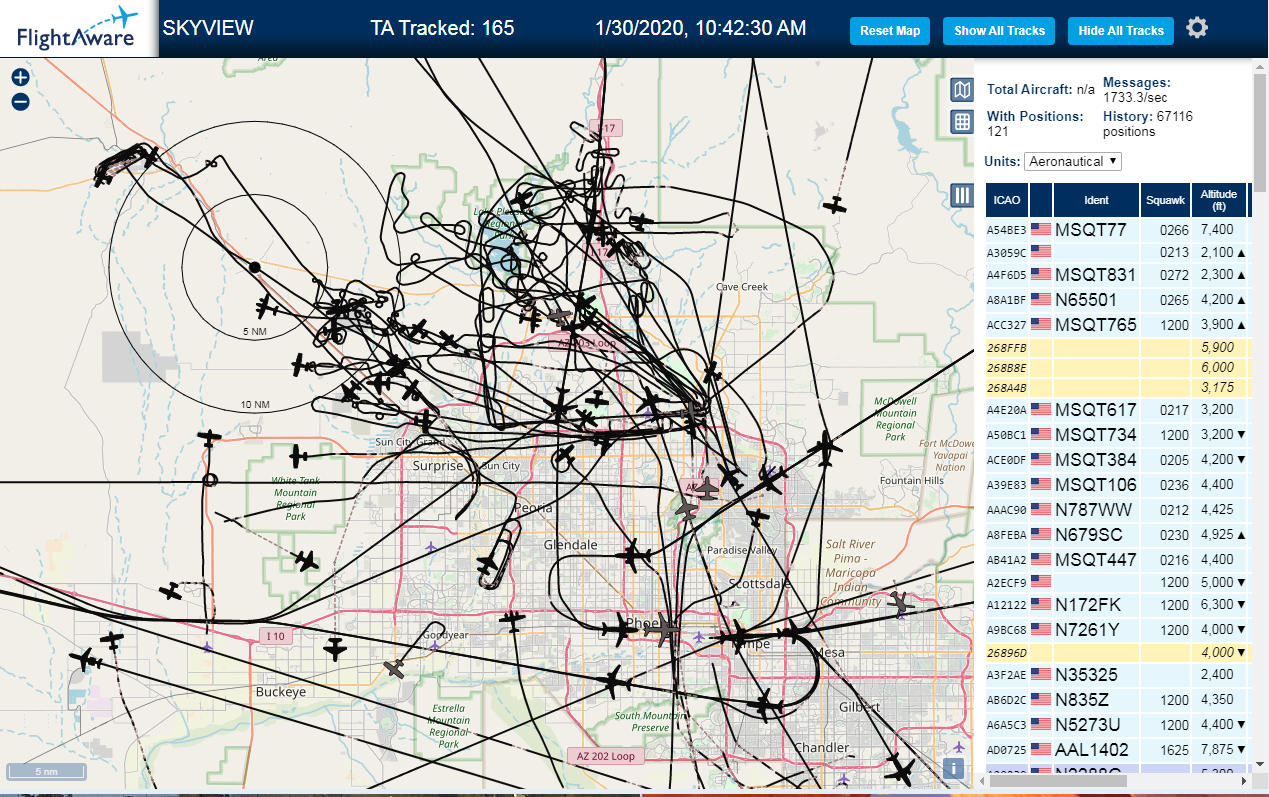Viewport: 1269px width, 797px height.
Task: Select the N65501 aircraft row
Action: point(1117,299)
